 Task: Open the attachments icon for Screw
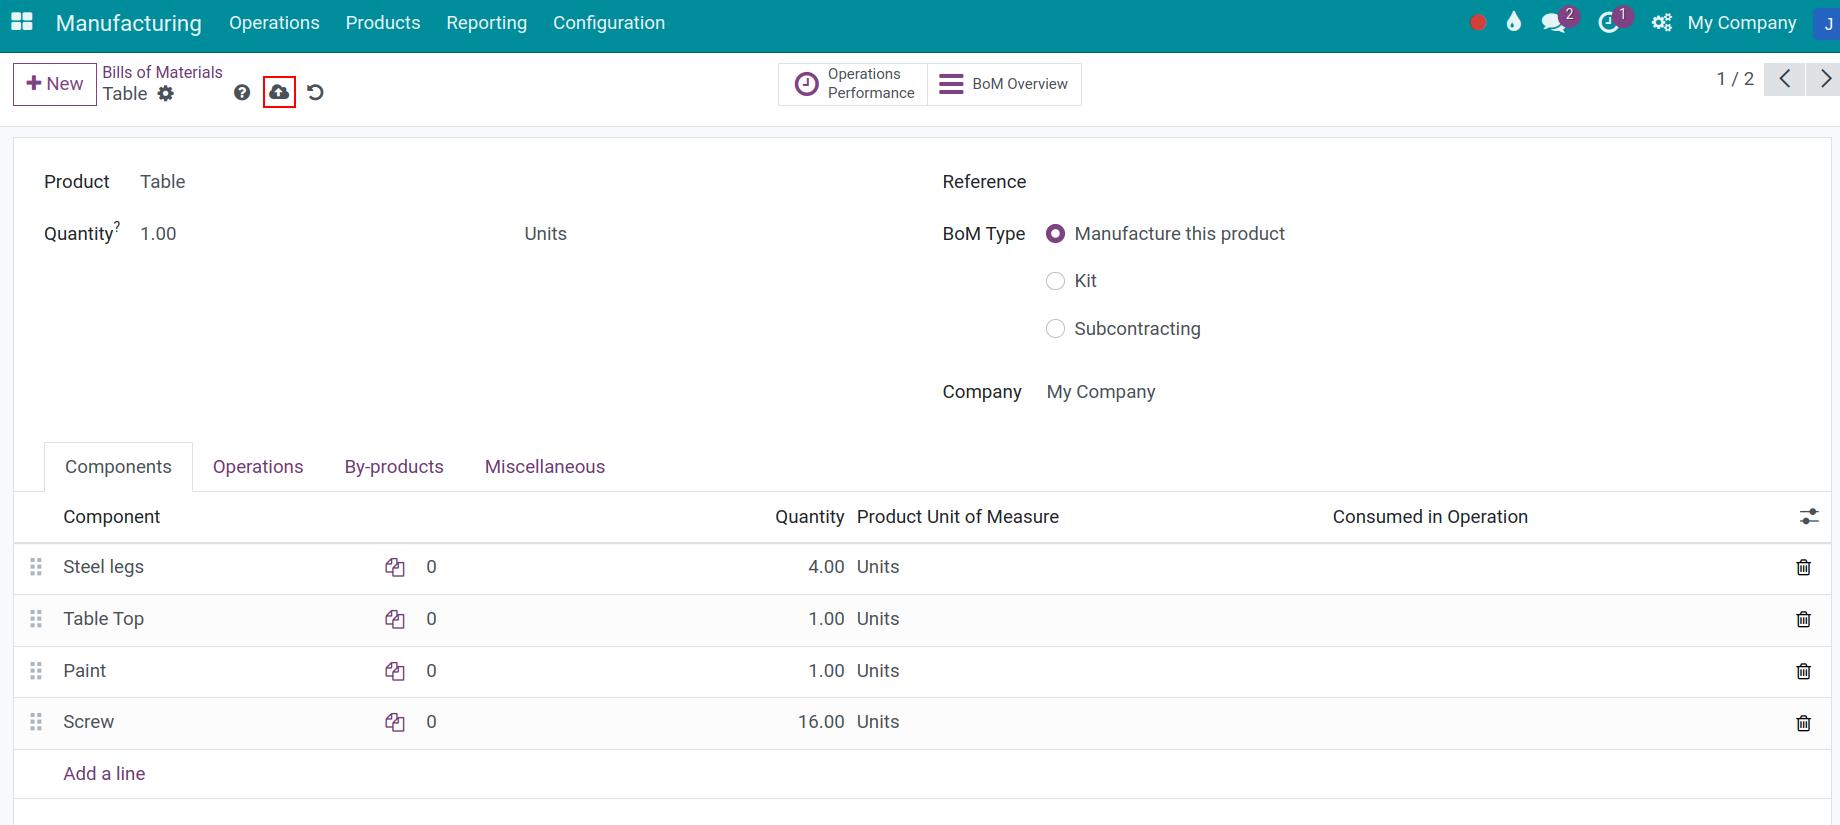(x=395, y=722)
